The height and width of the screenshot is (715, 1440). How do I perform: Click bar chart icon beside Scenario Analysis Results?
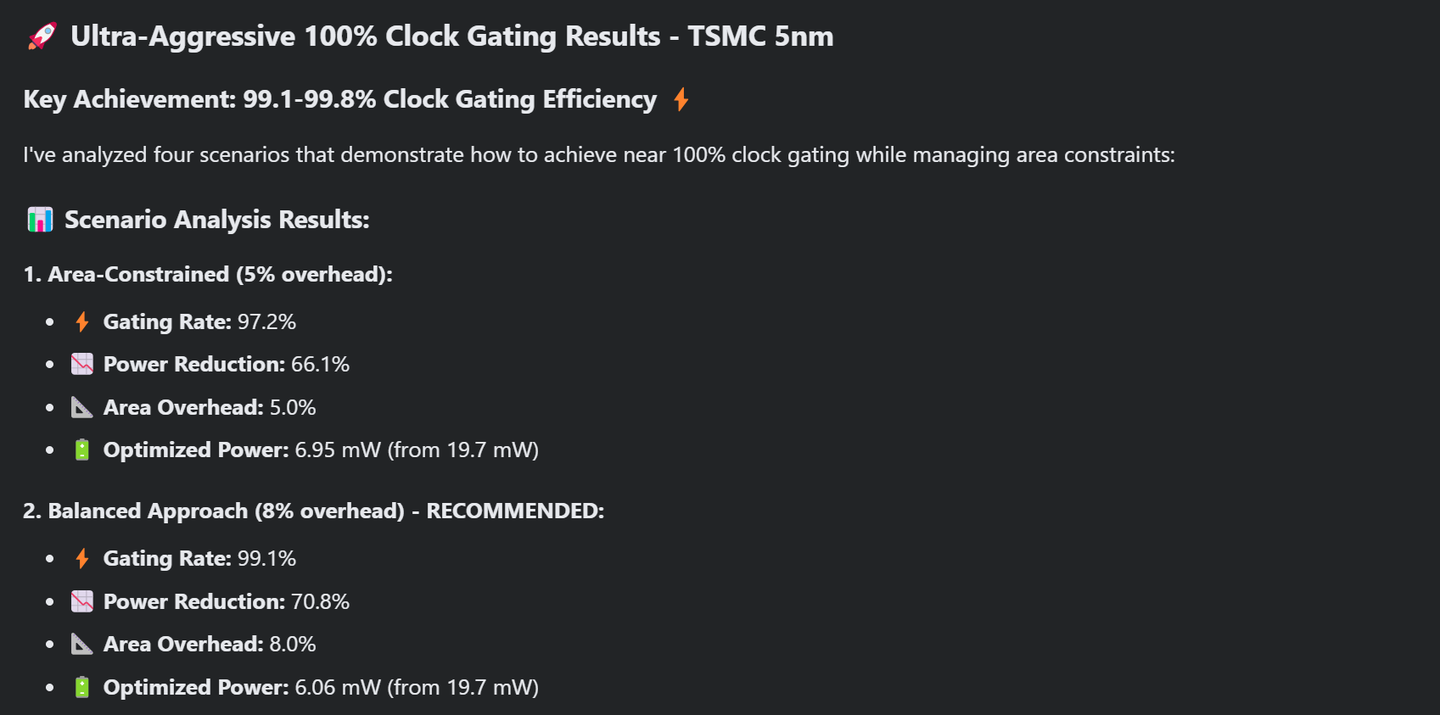point(39,220)
